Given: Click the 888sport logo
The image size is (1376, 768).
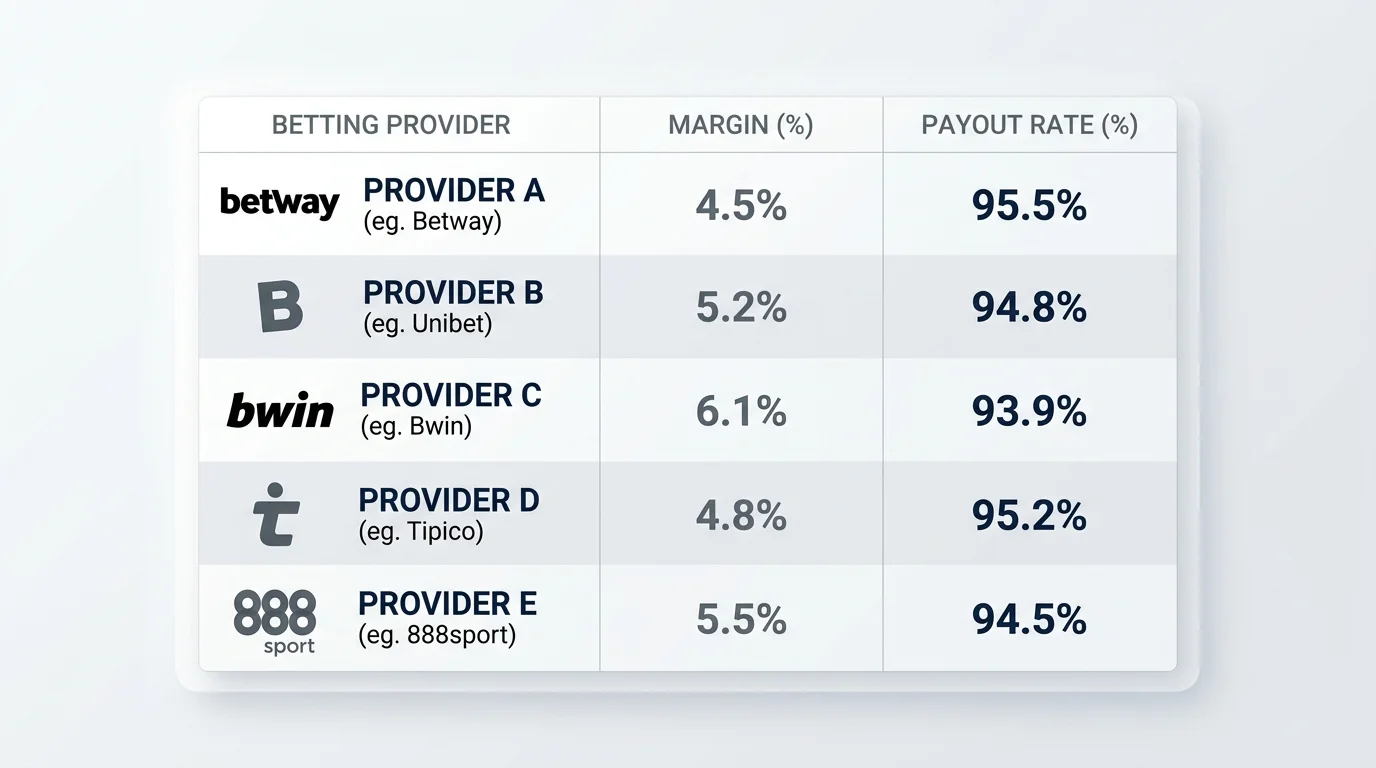Looking at the screenshot, I should 275,622.
